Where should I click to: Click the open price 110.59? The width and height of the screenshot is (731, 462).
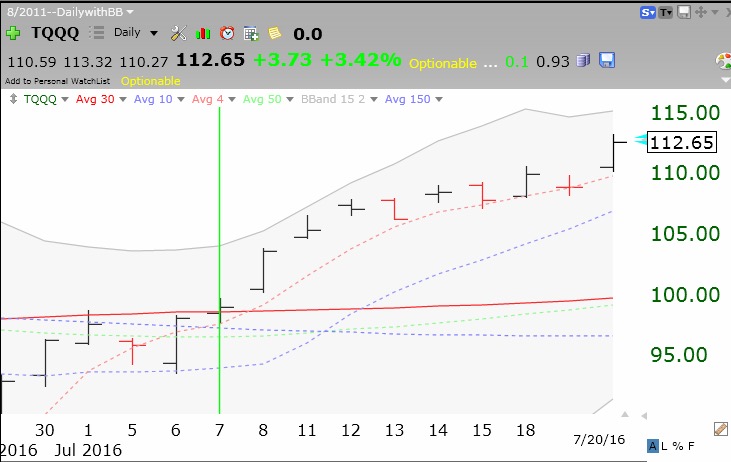[x=32, y=62]
